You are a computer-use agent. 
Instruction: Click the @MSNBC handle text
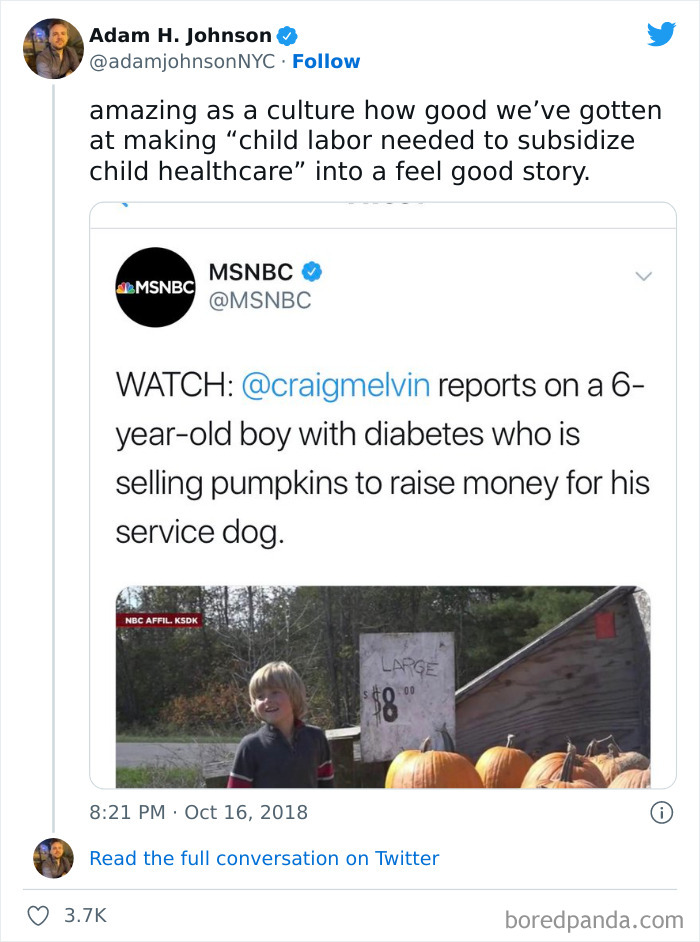click(260, 300)
